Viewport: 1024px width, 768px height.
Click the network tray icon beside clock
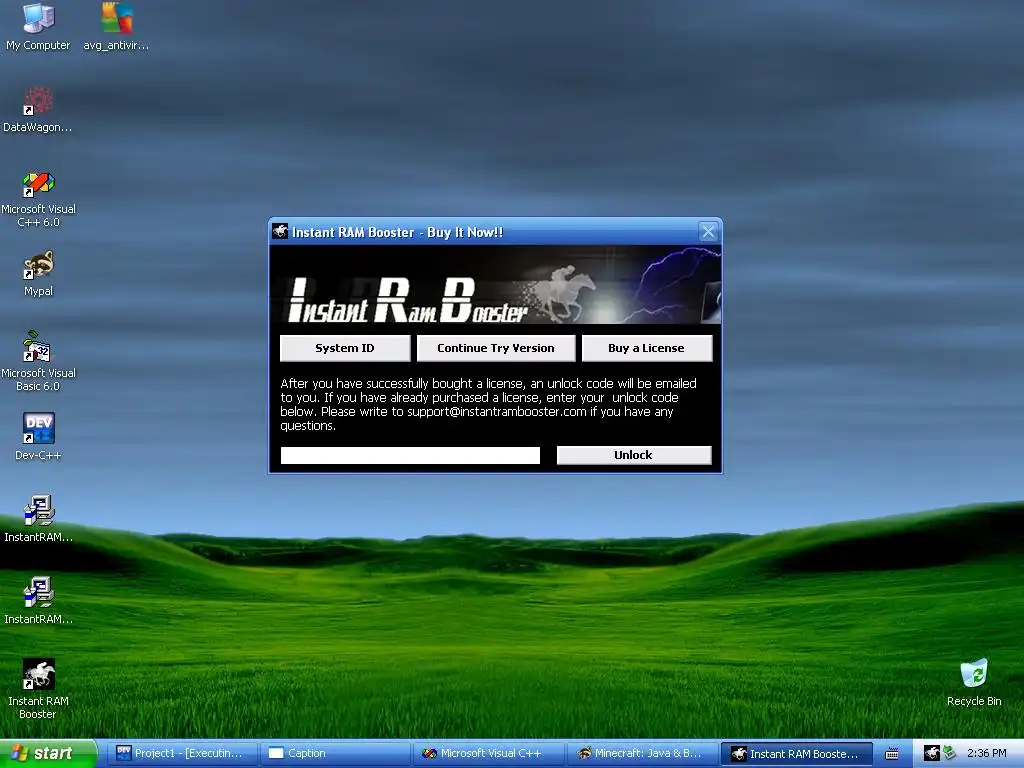click(949, 753)
